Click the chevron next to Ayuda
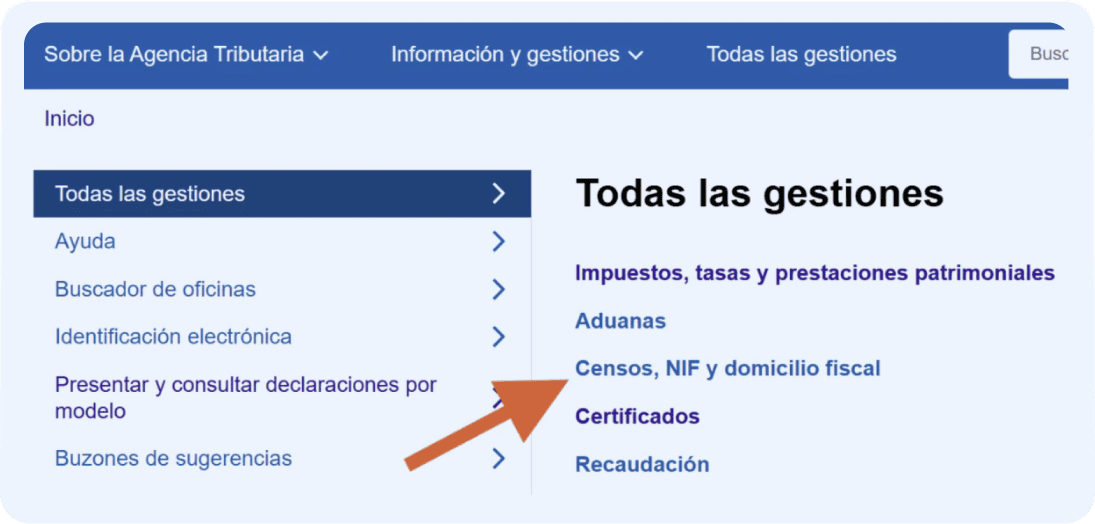 [498, 242]
